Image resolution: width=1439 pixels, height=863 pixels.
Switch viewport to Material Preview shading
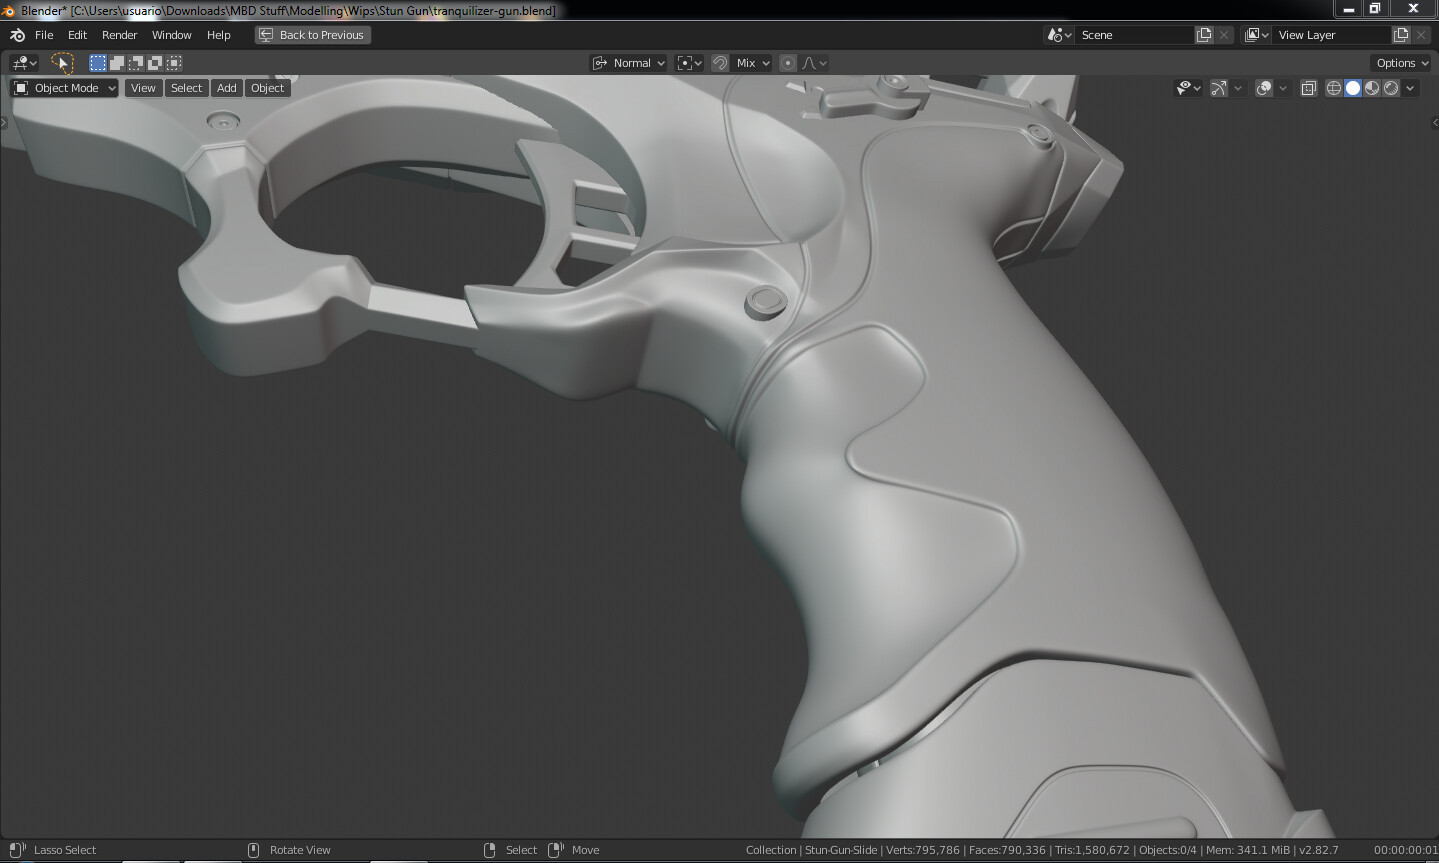point(1372,87)
